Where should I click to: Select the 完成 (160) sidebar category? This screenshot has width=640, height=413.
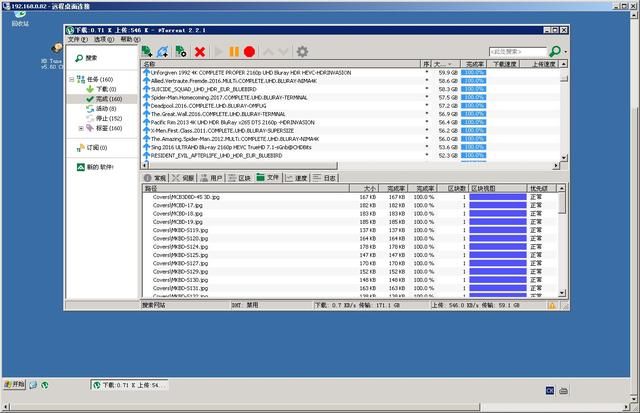(x=104, y=99)
